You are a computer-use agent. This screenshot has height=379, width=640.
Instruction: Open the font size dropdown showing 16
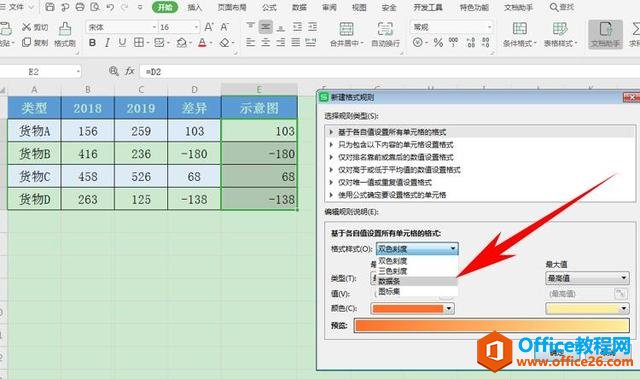point(196,27)
